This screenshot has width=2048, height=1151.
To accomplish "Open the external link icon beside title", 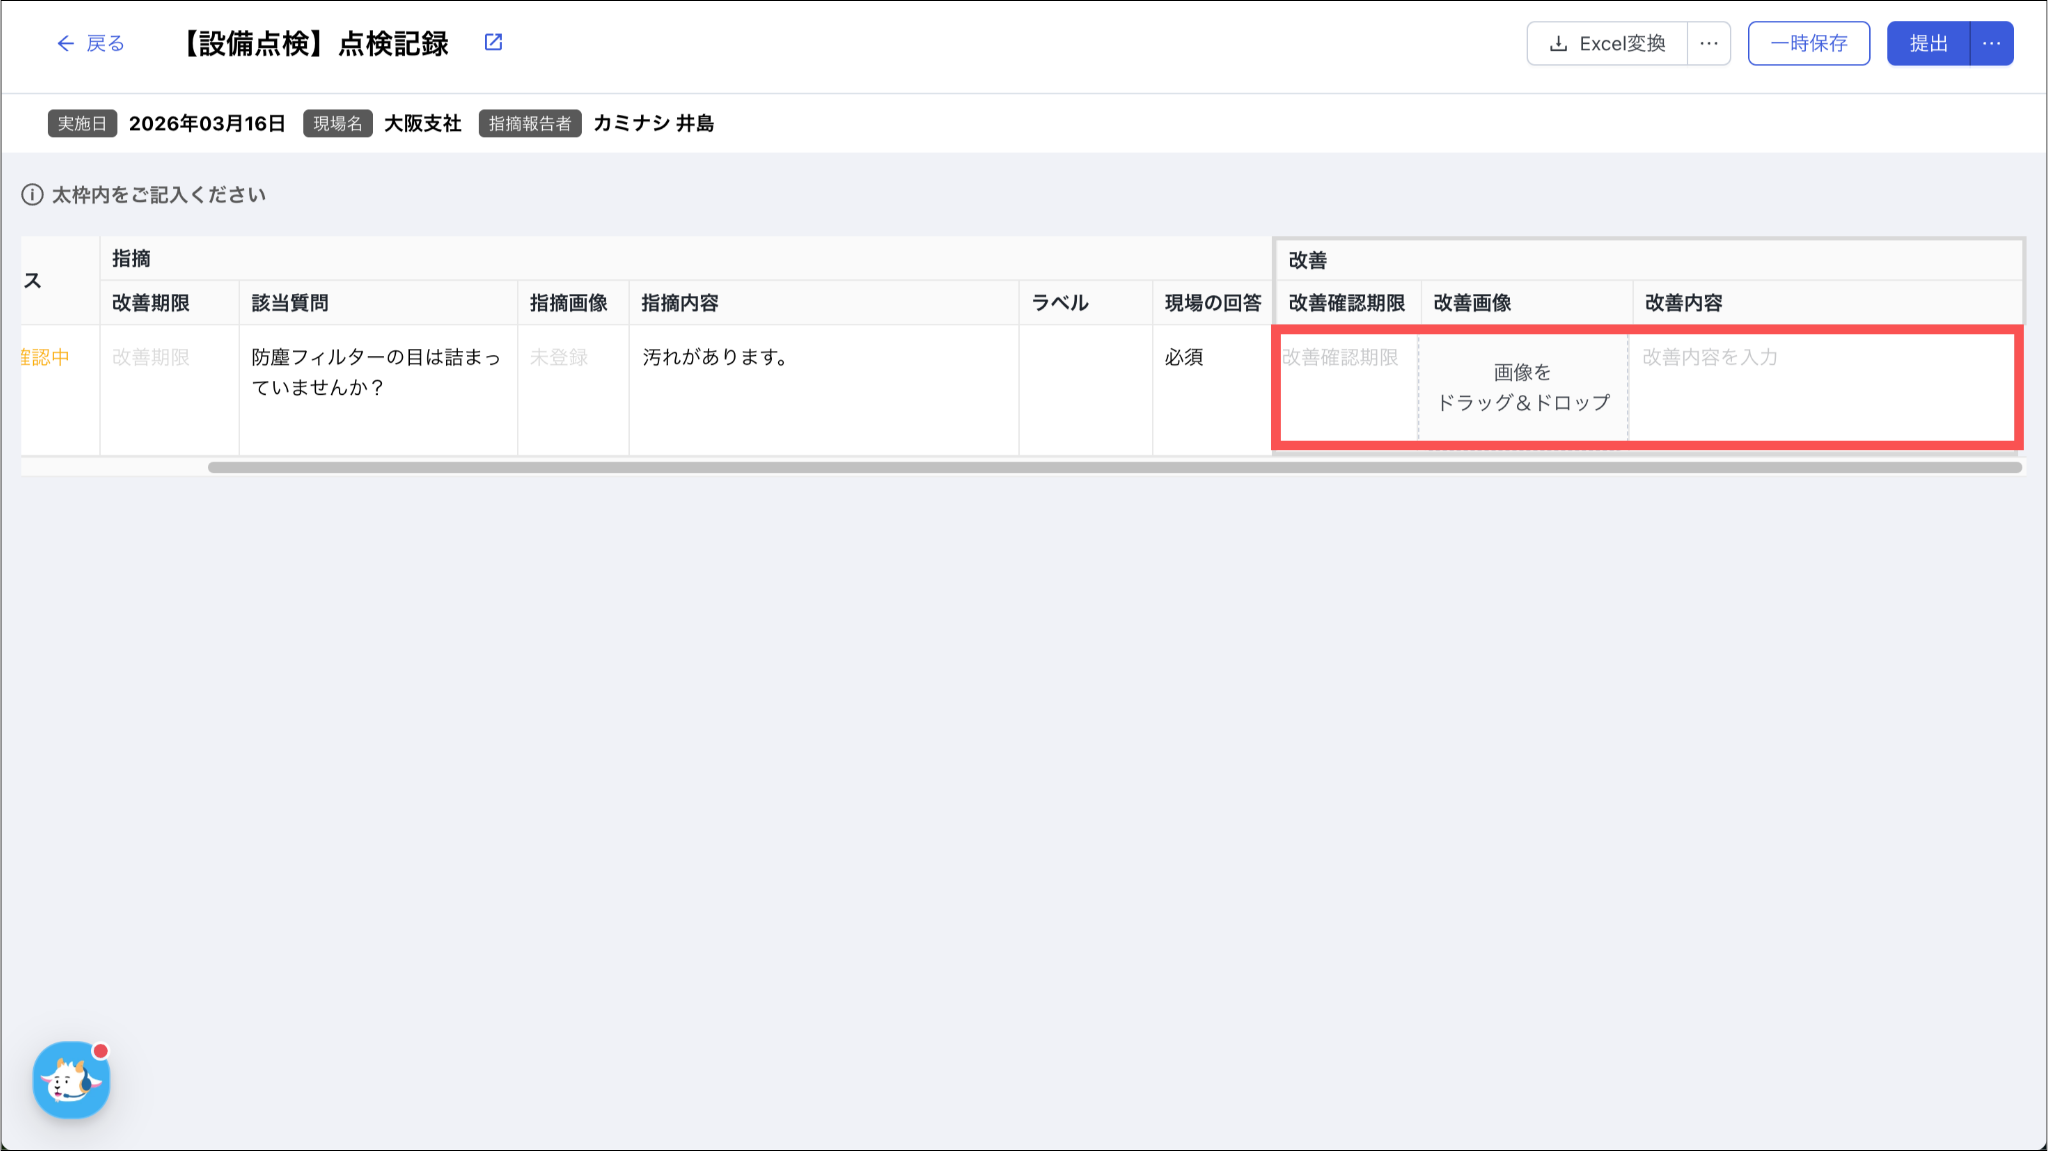I will pos(493,42).
